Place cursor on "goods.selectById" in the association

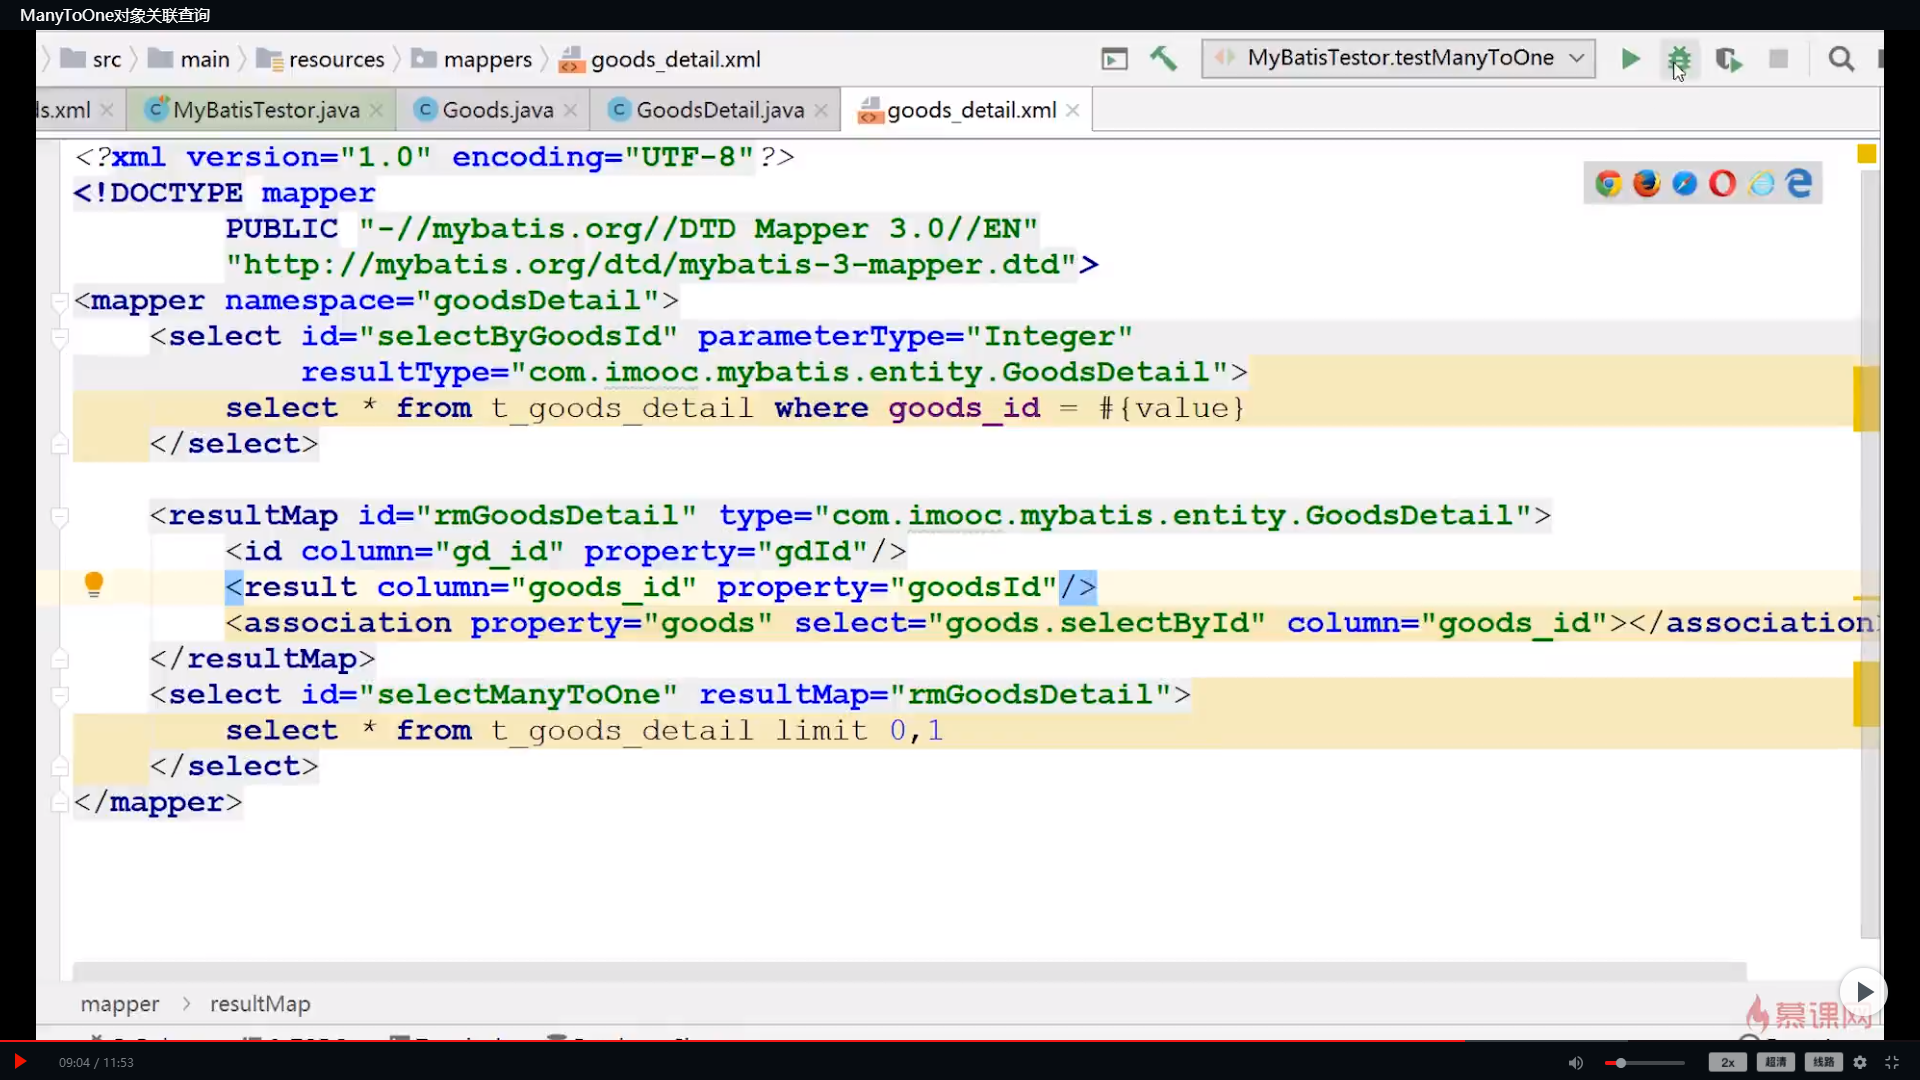coord(1096,623)
